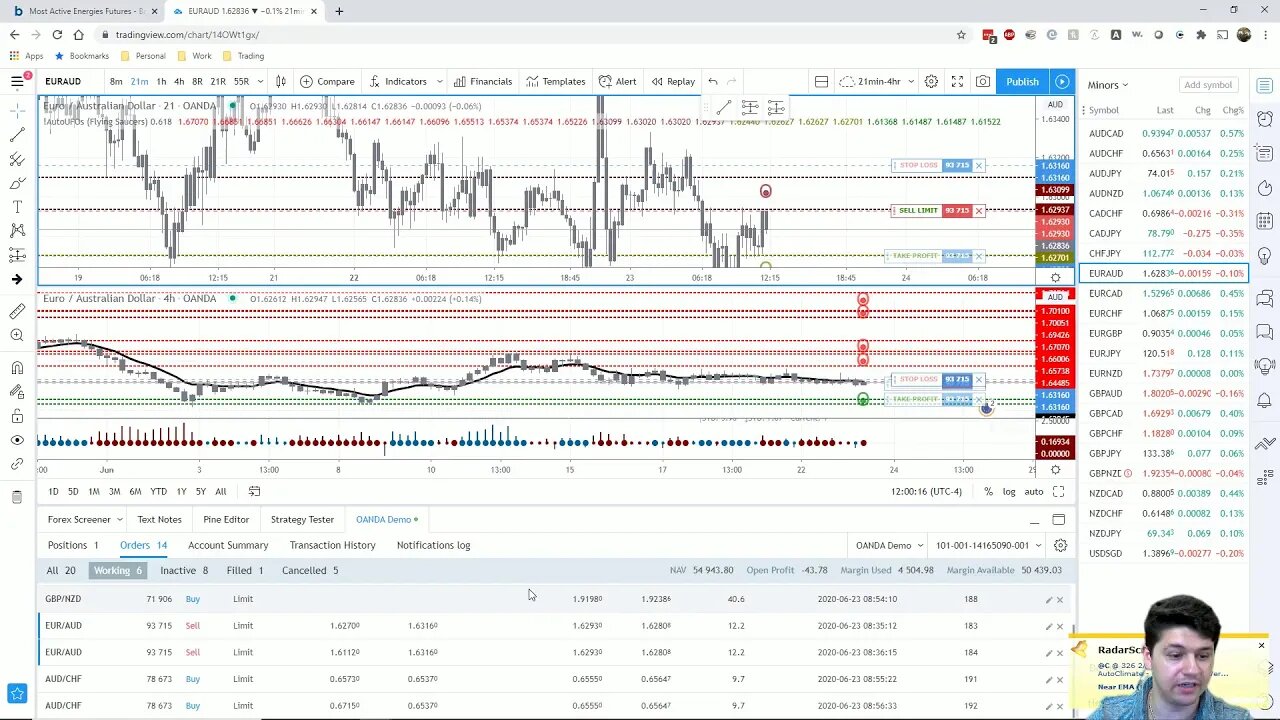Open candlestick chart style selector
The height and width of the screenshot is (720, 1280).
(x=281, y=81)
